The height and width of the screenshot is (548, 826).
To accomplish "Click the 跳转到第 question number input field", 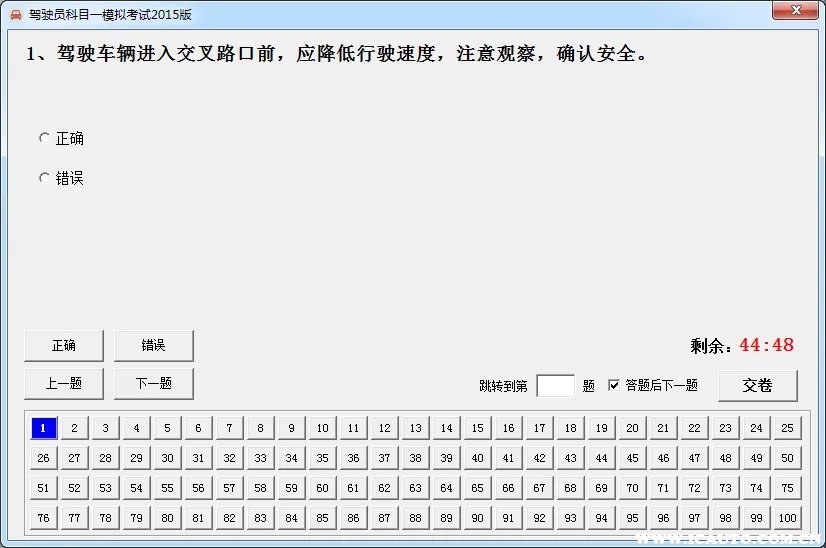I will coord(555,385).
